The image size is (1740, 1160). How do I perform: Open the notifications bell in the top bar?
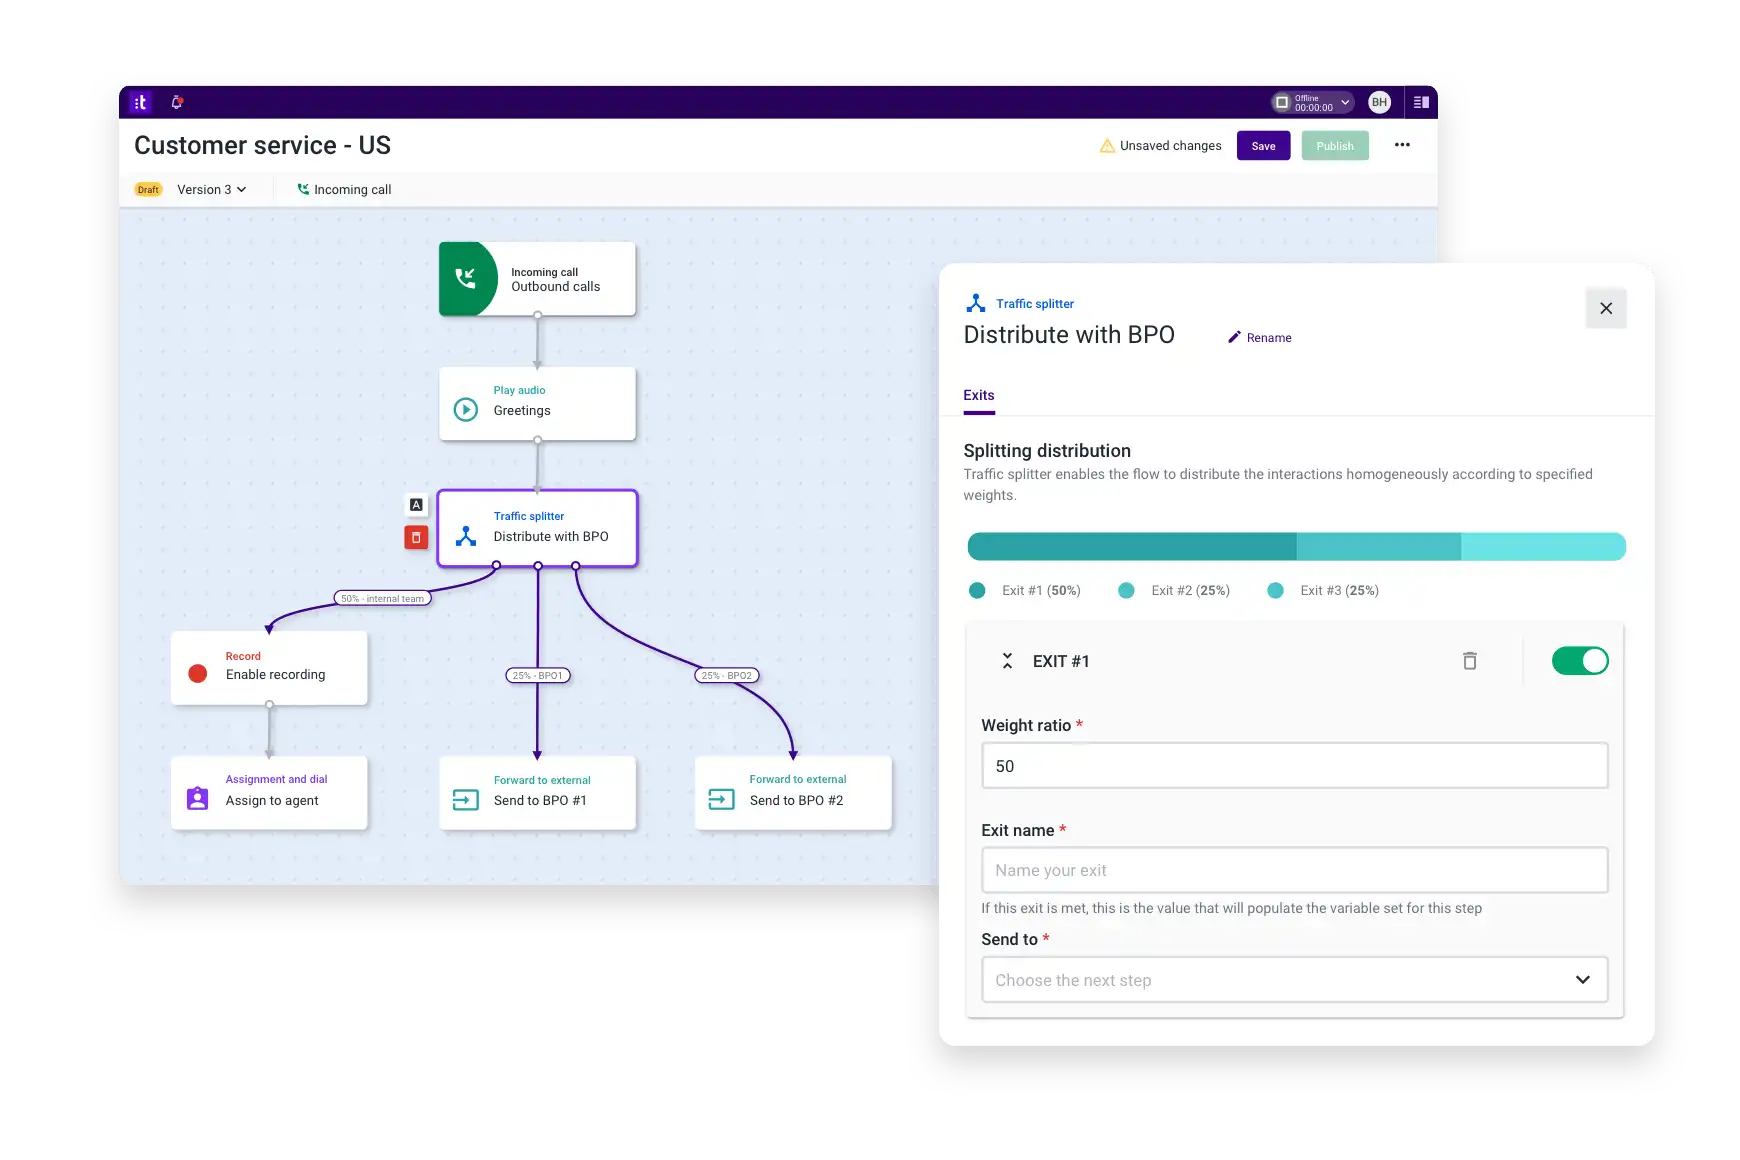coord(177,102)
